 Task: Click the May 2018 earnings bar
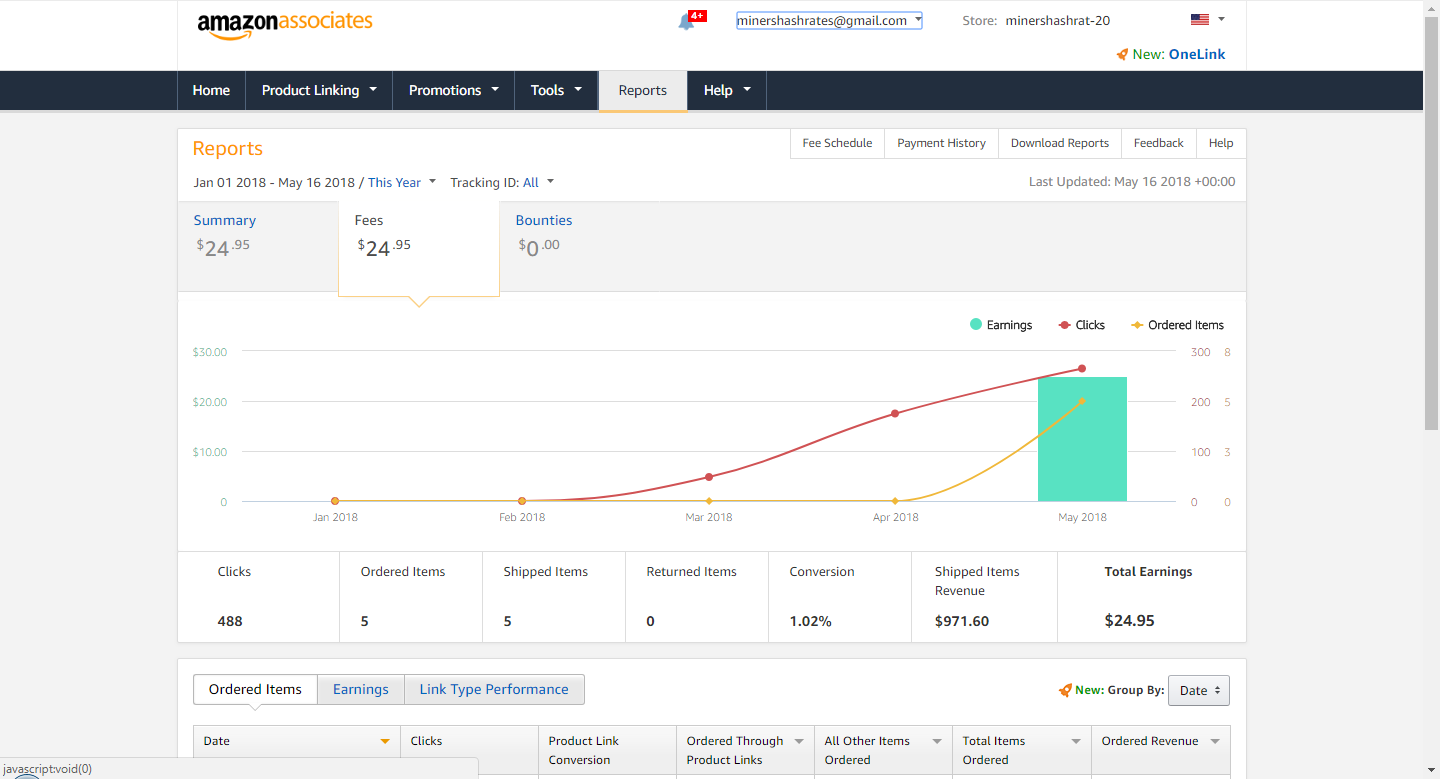click(x=1082, y=440)
